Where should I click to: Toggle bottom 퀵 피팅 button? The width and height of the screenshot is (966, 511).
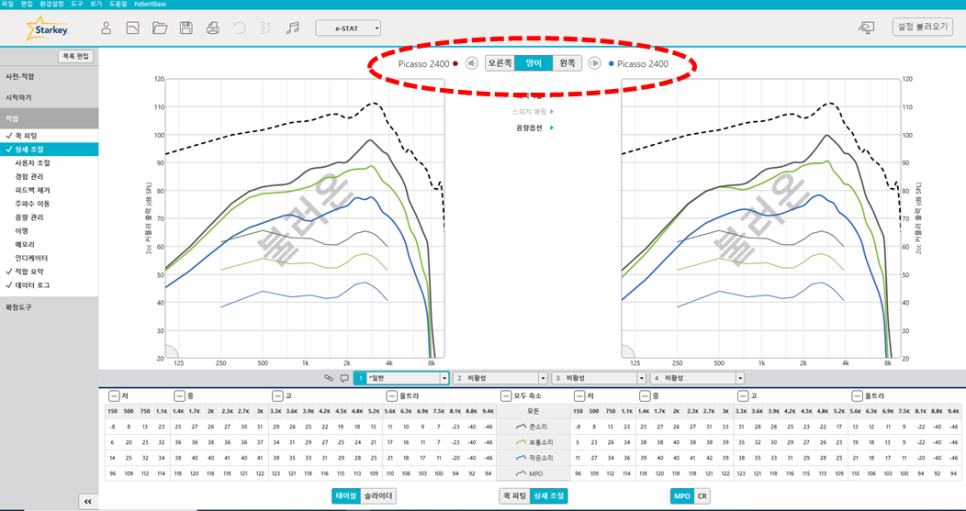click(514, 496)
